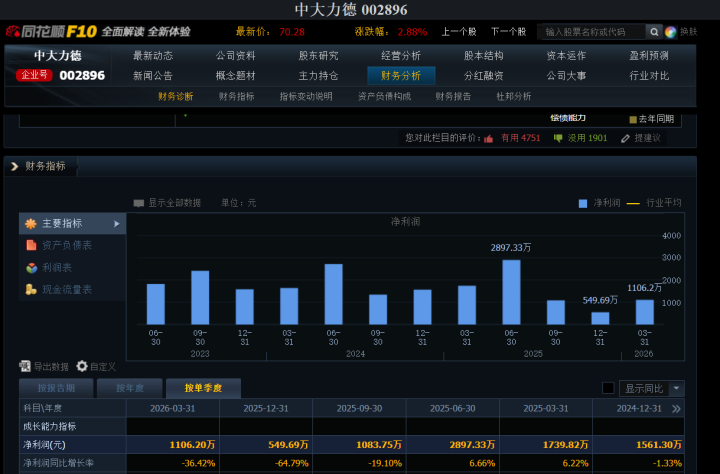The height and width of the screenshot is (474, 720).
Task: Click the 同花顺 F10 logo
Action: point(51,31)
